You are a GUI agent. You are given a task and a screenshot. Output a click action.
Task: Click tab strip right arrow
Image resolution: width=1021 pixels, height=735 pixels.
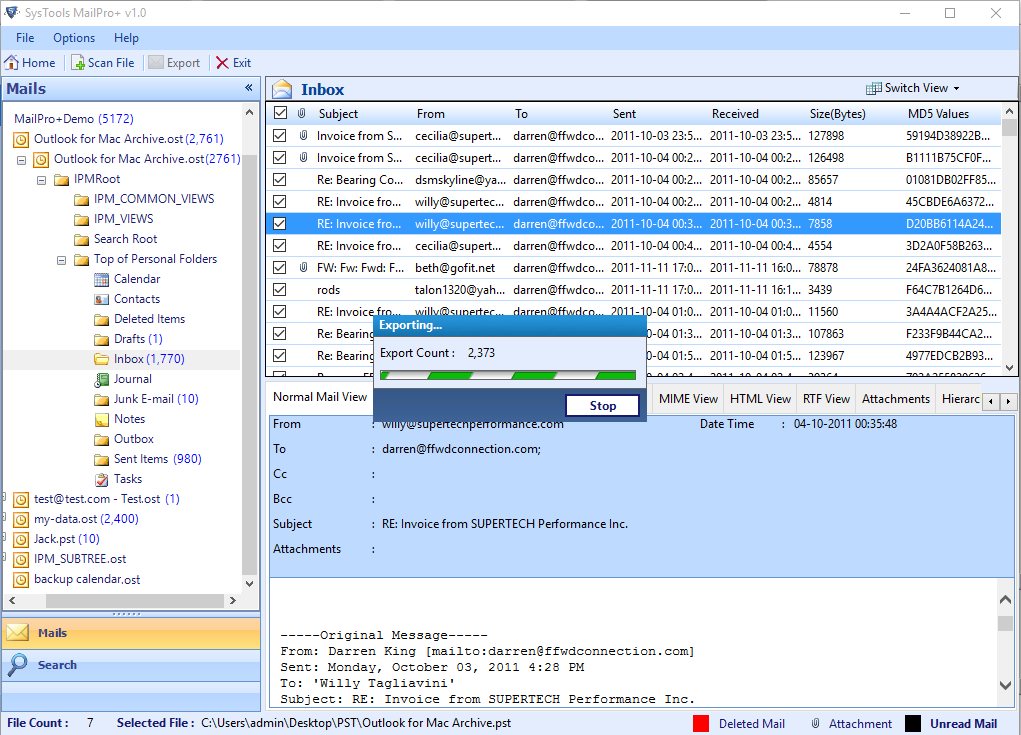[1008, 401]
